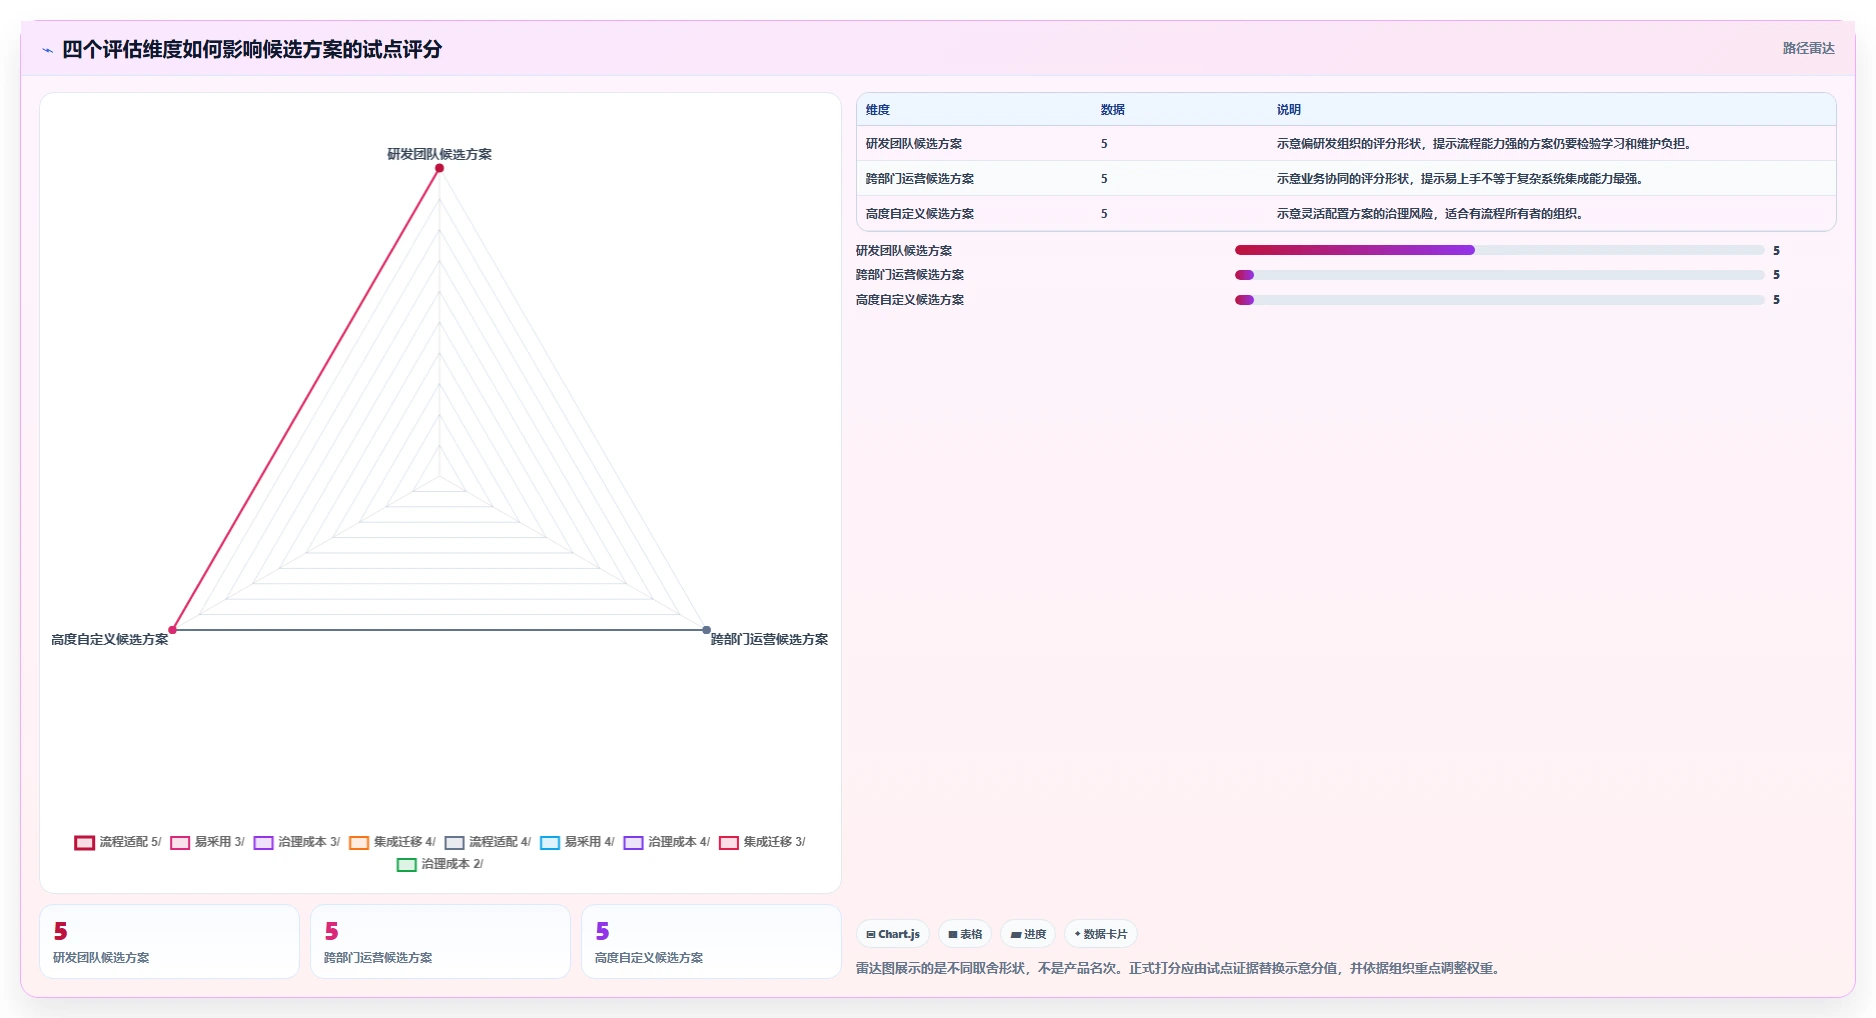Click the 高度自定义候选方案 progress row label
Image resolution: width=1876 pixels, height=1018 pixels.
910,300
